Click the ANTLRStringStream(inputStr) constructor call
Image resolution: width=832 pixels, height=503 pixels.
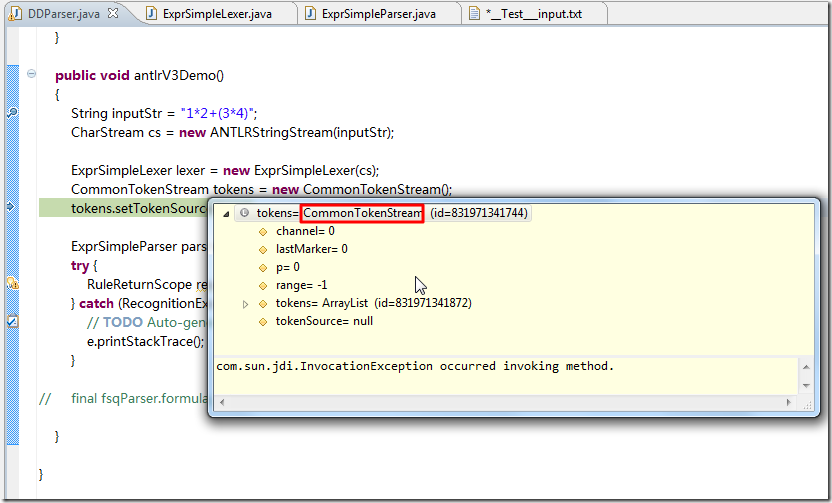pos(301,132)
